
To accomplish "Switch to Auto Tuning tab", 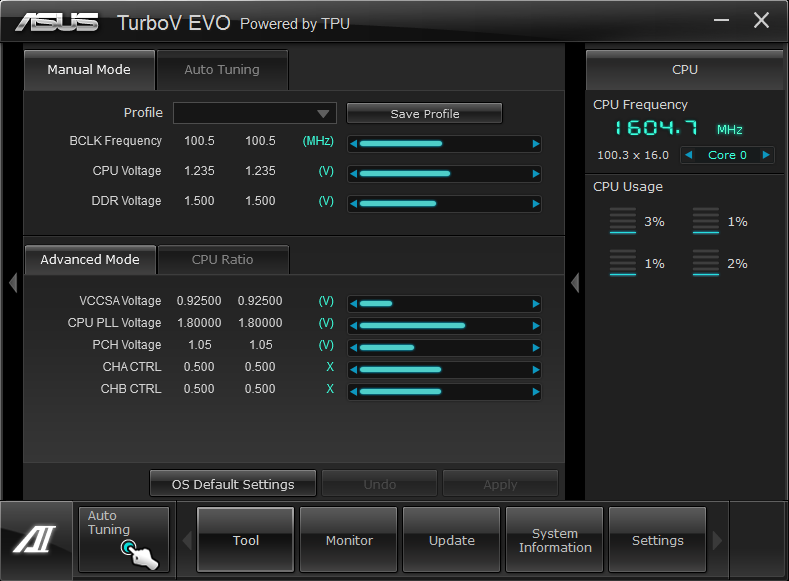I will 222,70.
